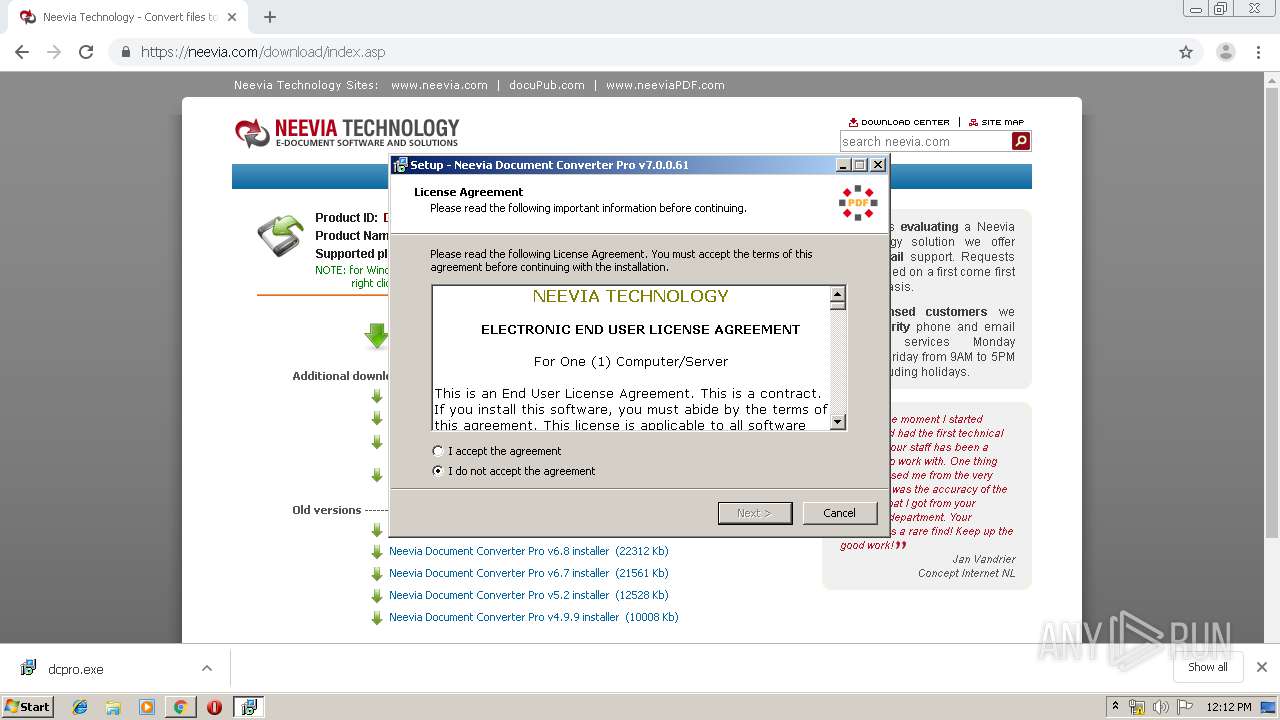Open the www.neevia.com site link
This screenshot has height=720, width=1280.
click(x=439, y=85)
